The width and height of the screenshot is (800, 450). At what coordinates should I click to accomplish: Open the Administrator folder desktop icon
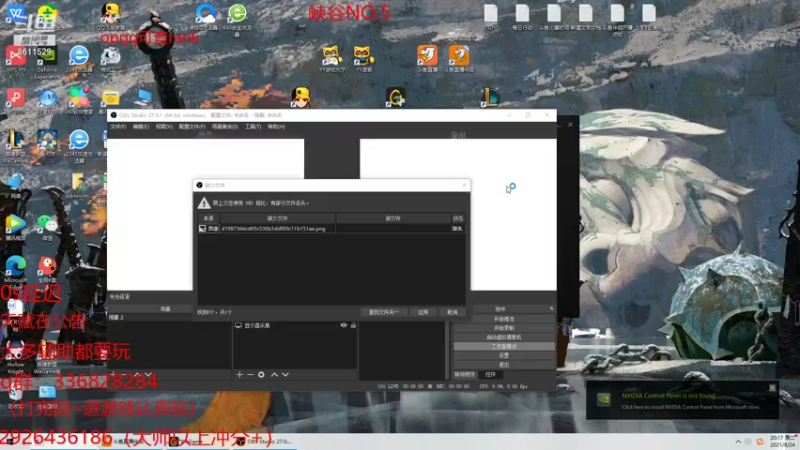pos(79,186)
